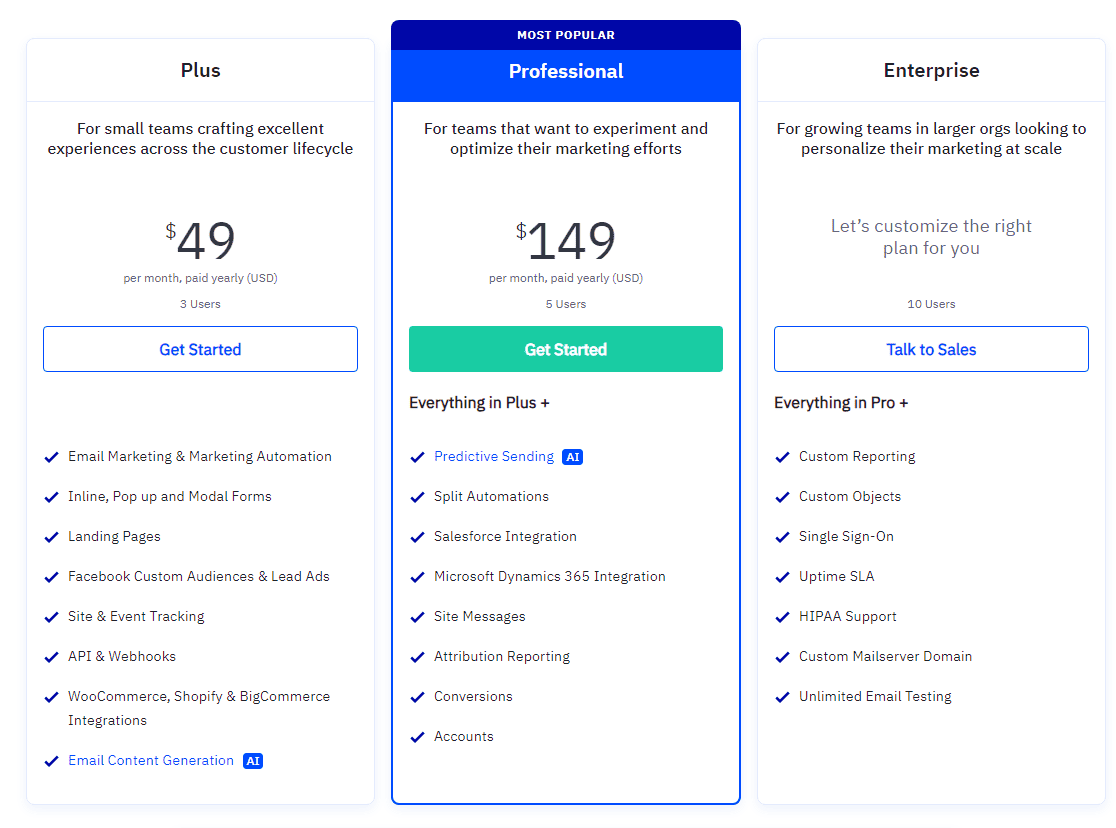Click the Most Popular banner
Screen dimensions: 1116x828
click(x=566, y=35)
